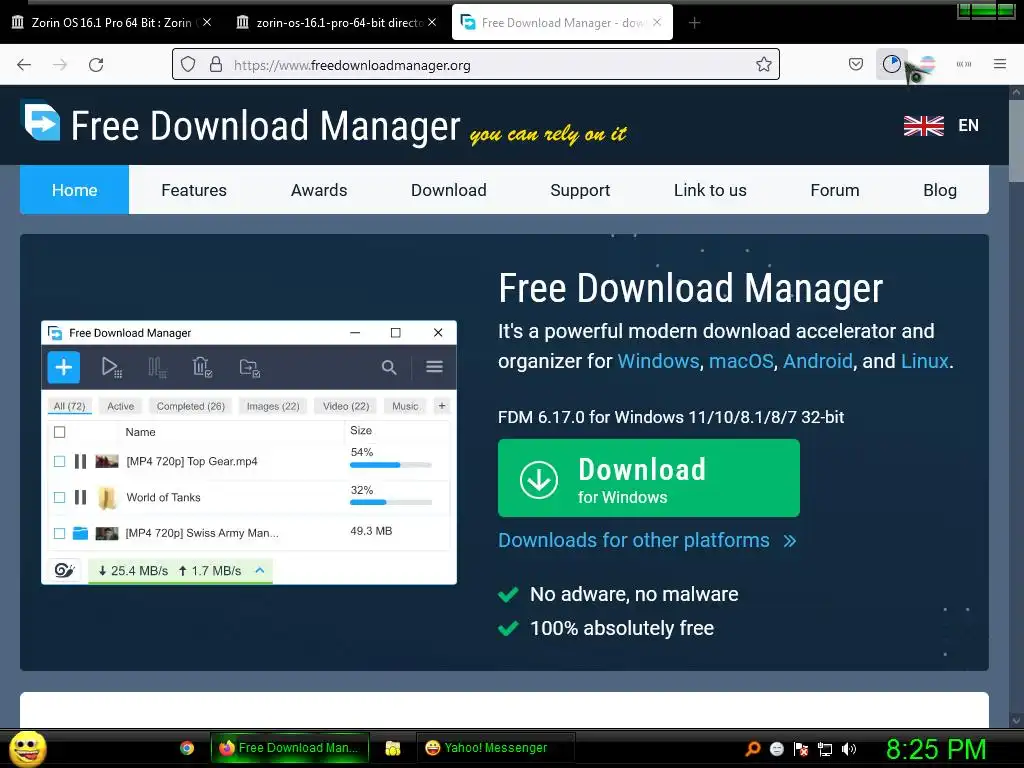
Task: Open the clock-shaped extension icon
Action: [891, 64]
